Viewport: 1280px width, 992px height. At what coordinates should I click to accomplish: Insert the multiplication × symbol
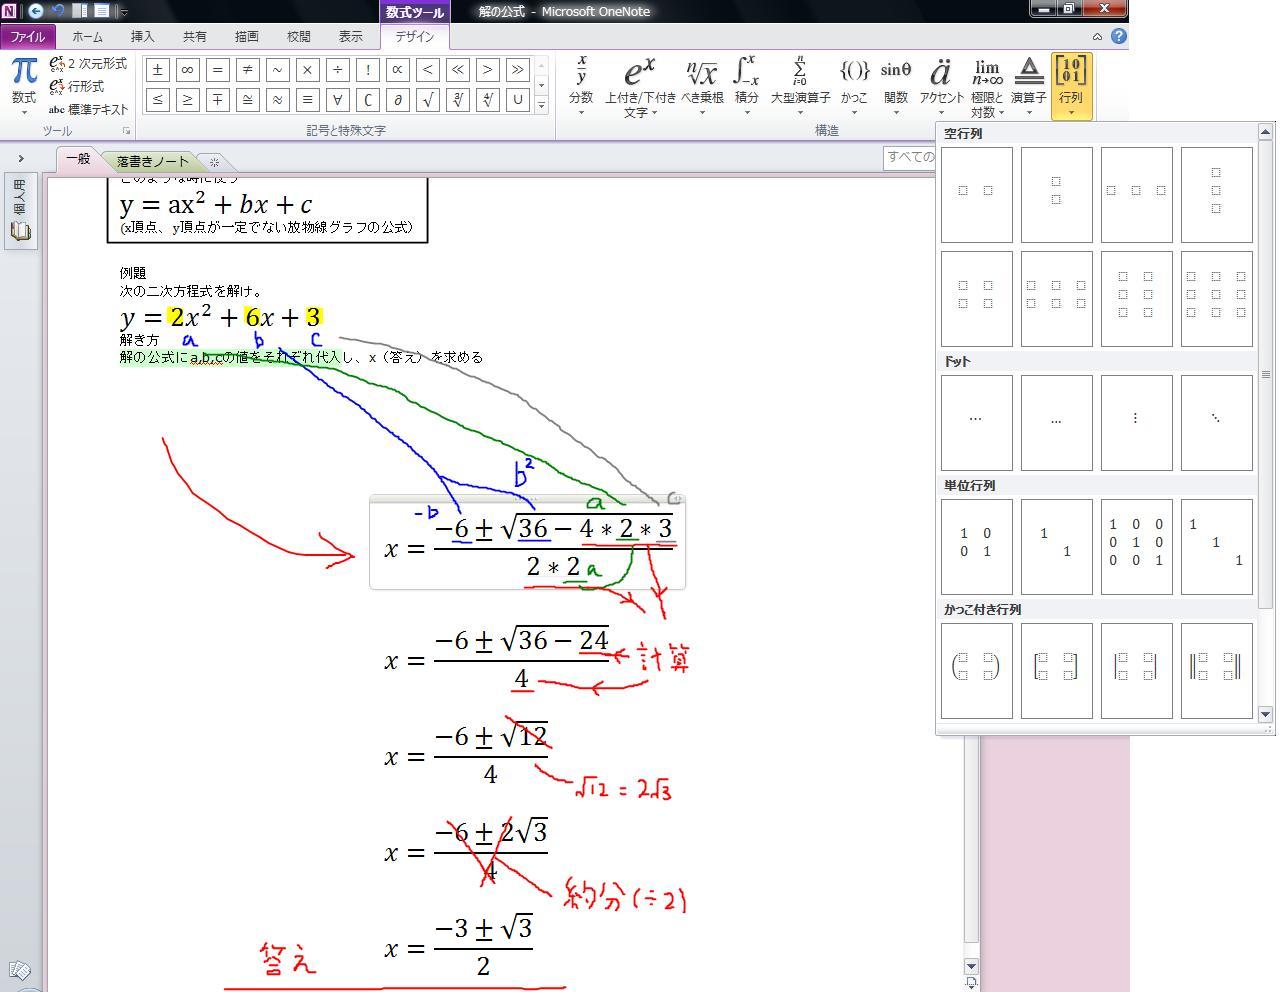point(307,70)
